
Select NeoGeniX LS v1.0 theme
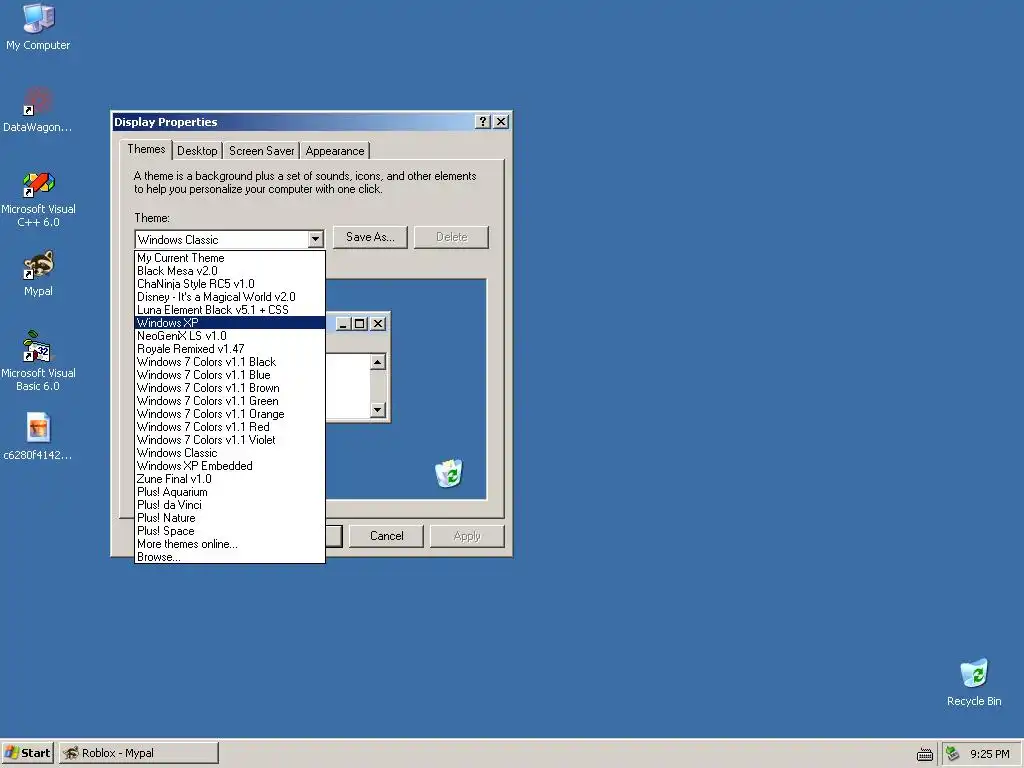pos(230,336)
